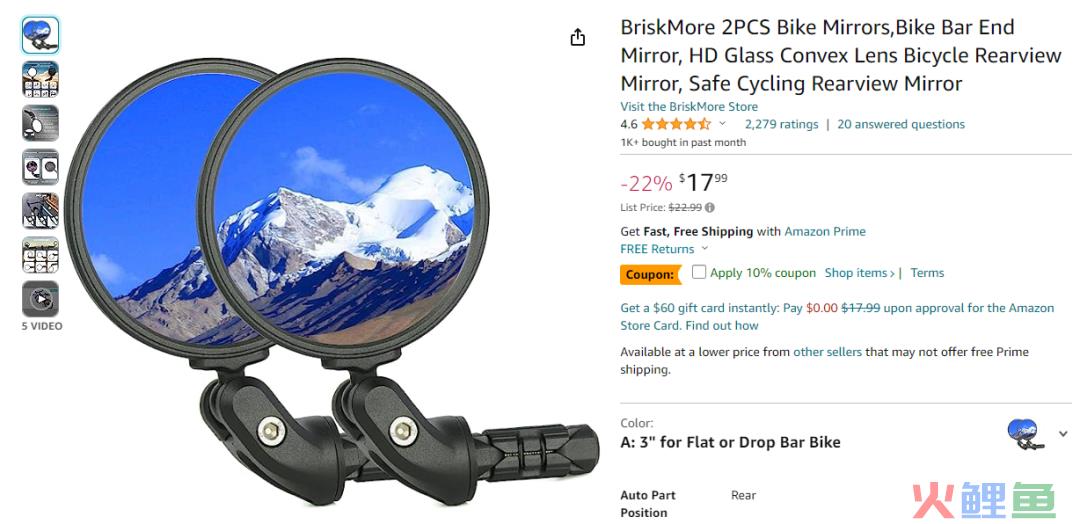Enable the Apply 10% coupon checkbox
Image resolution: width=1080 pixels, height=524 pixels.
coord(698,272)
